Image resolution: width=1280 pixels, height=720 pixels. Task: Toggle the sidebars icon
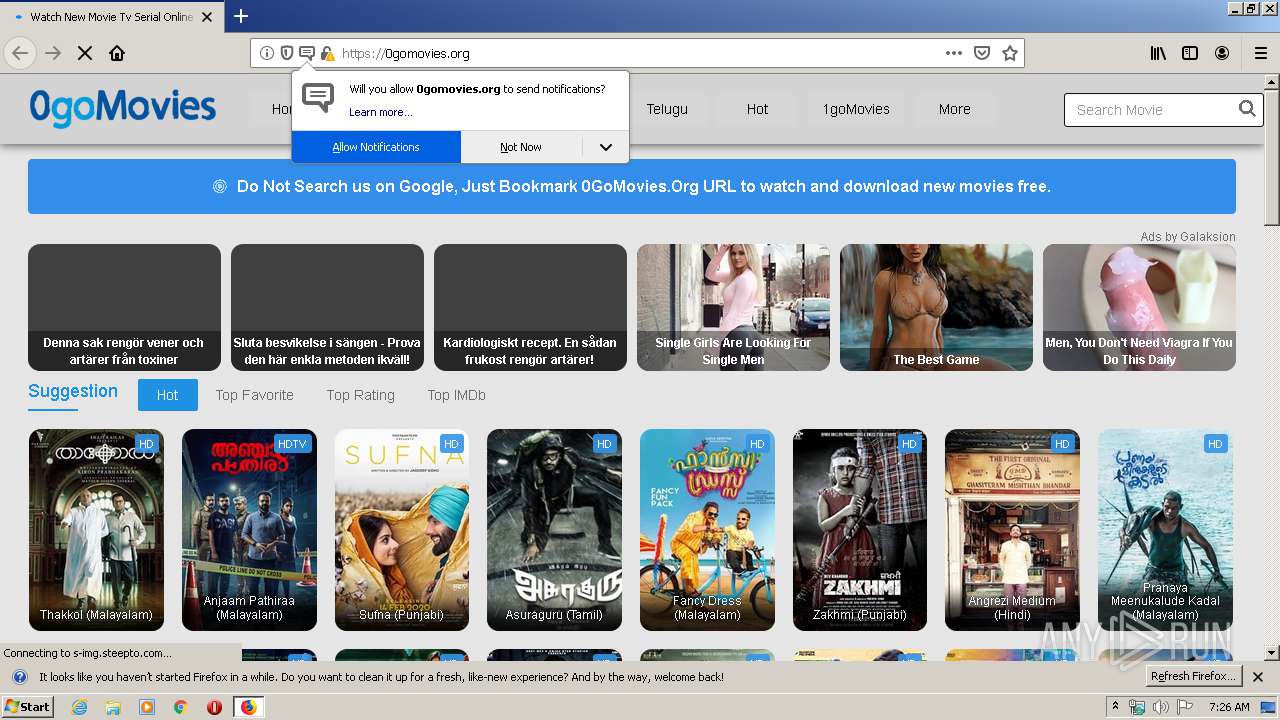(1190, 53)
